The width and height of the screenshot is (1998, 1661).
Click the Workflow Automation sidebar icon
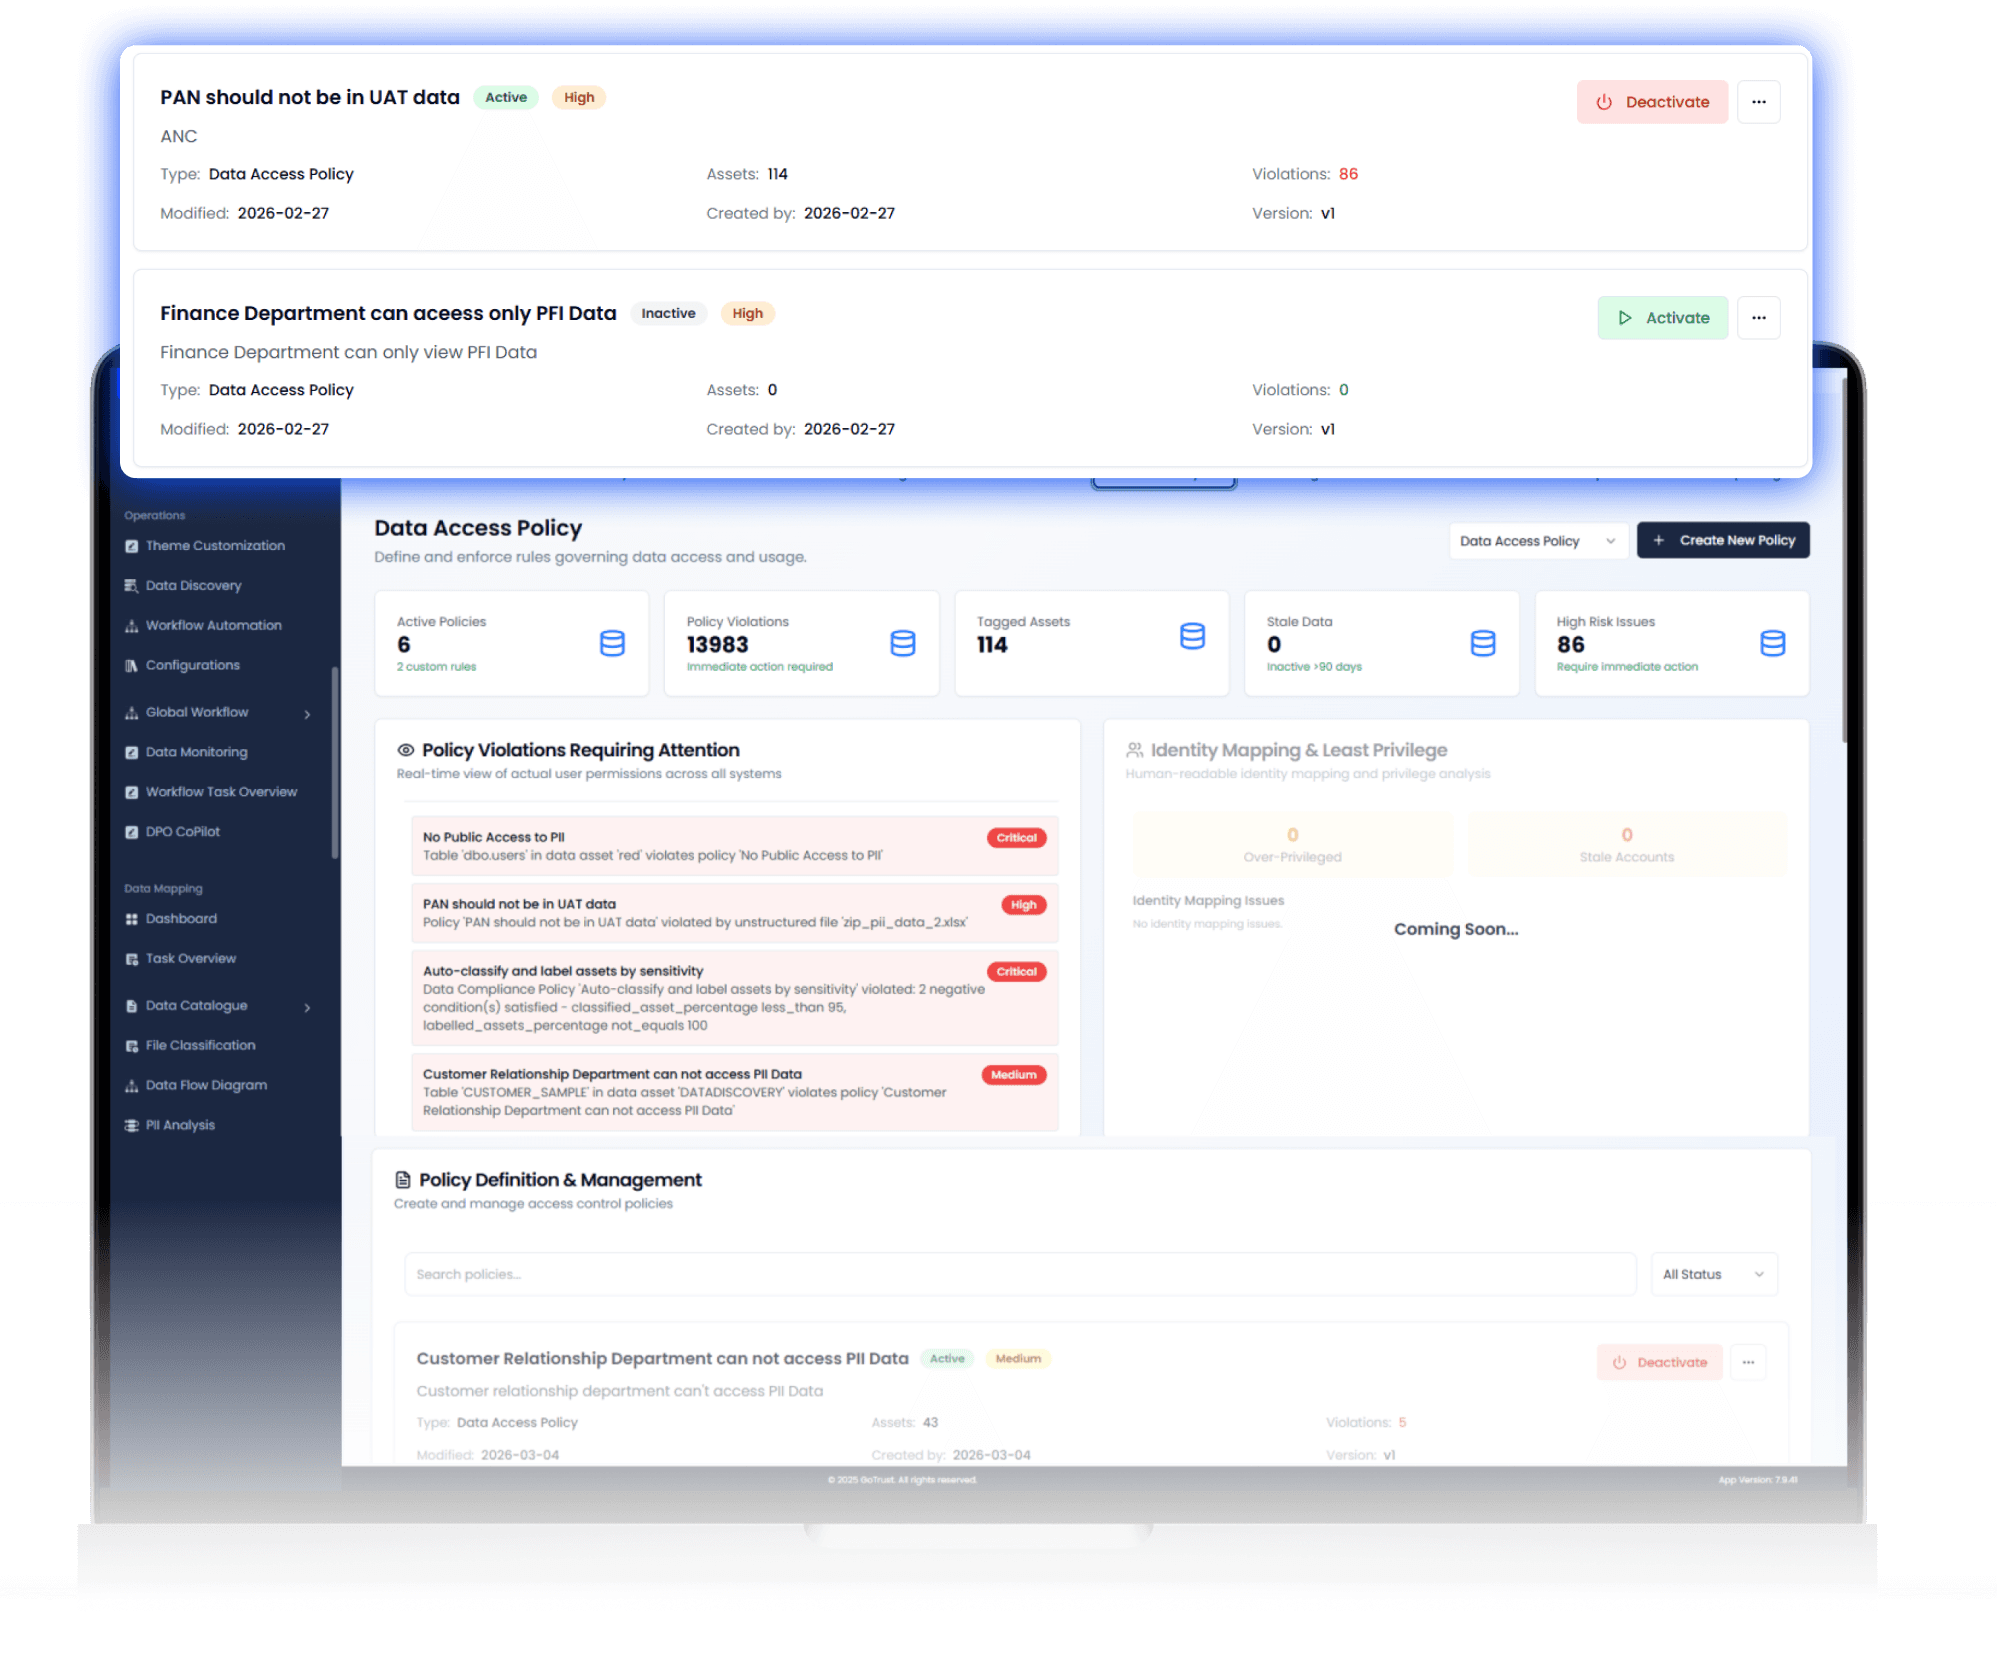click(x=131, y=626)
